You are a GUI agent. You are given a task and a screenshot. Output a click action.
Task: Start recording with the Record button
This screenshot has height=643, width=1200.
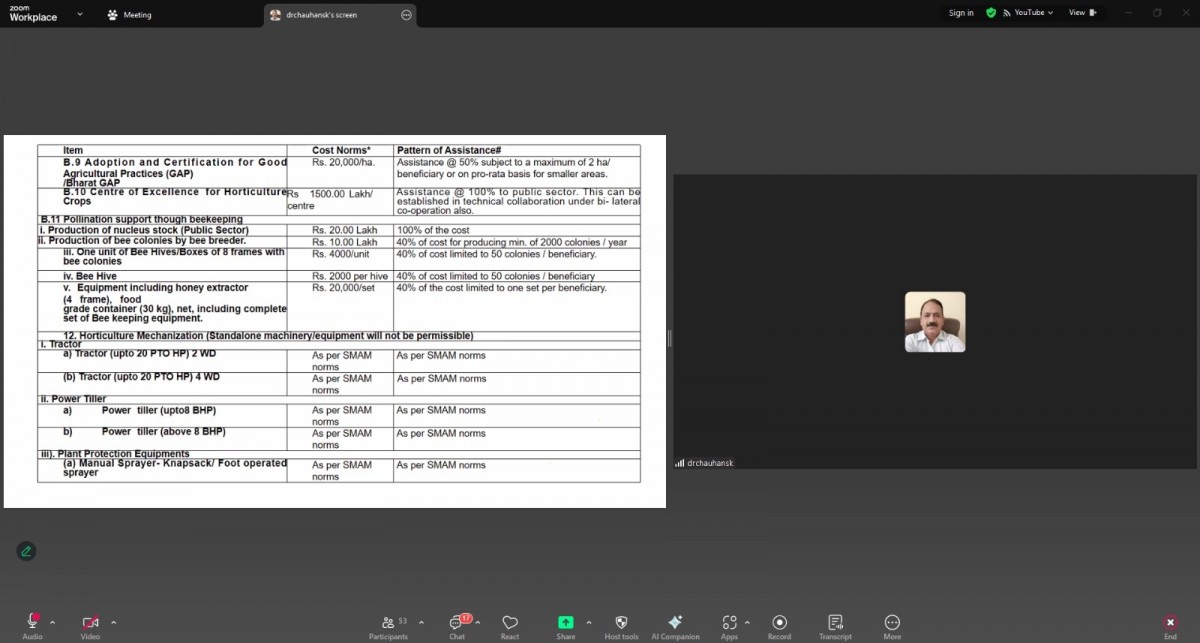pyautogui.click(x=779, y=623)
